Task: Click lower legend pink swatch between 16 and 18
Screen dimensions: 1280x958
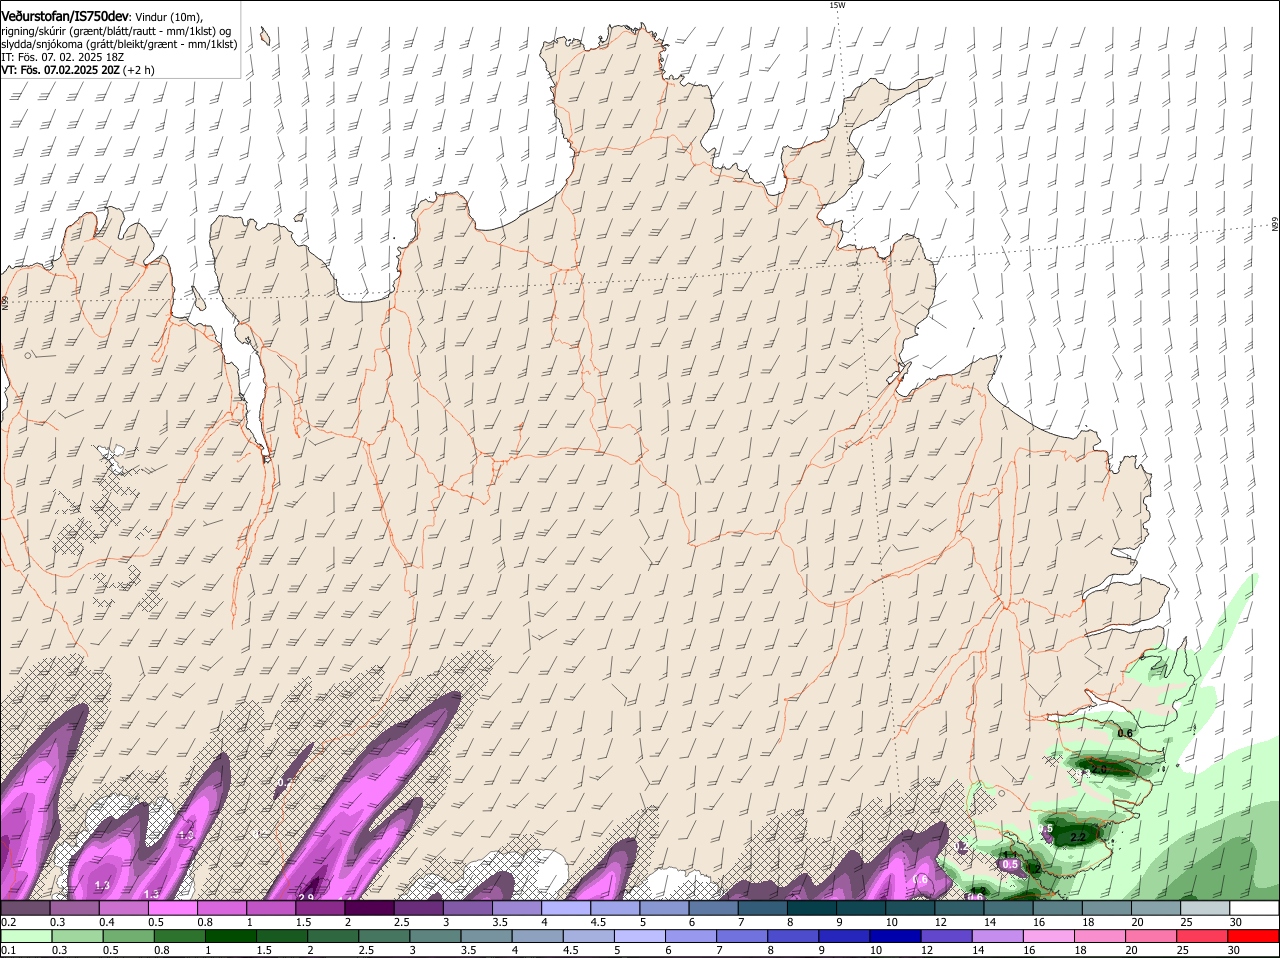Action: (x=1050, y=936)
